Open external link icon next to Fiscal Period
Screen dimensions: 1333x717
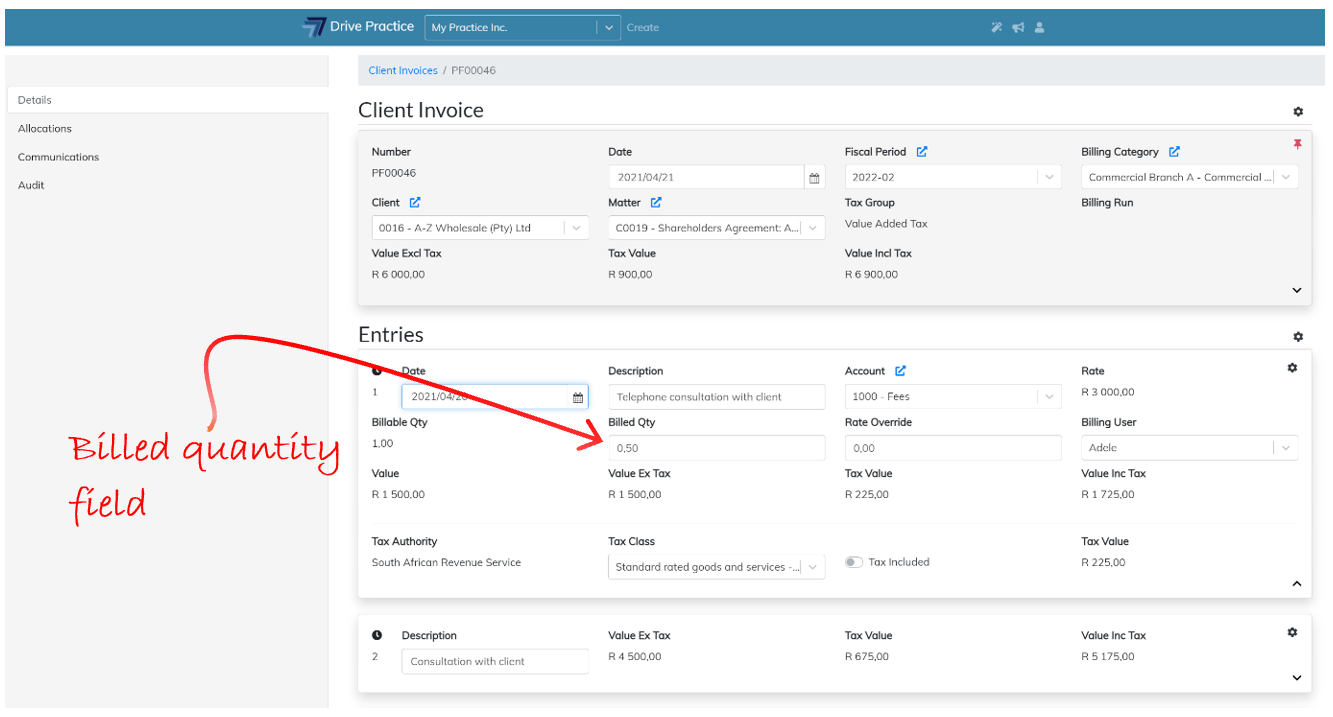922,152
